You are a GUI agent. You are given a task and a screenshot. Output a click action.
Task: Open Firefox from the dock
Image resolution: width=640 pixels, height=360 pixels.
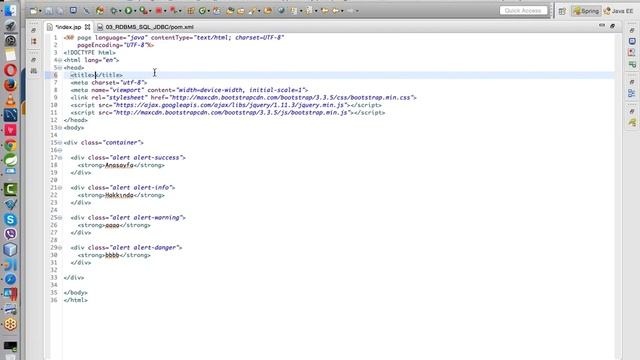10,85
